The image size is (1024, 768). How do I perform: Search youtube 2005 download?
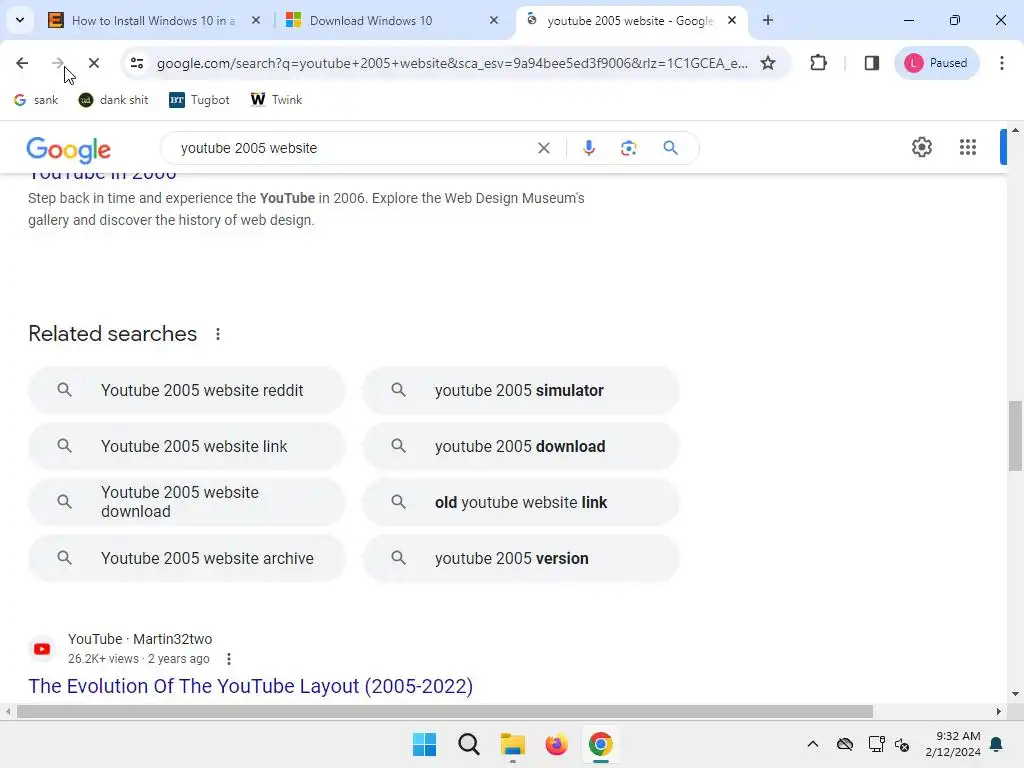click(x=521, y=447)
